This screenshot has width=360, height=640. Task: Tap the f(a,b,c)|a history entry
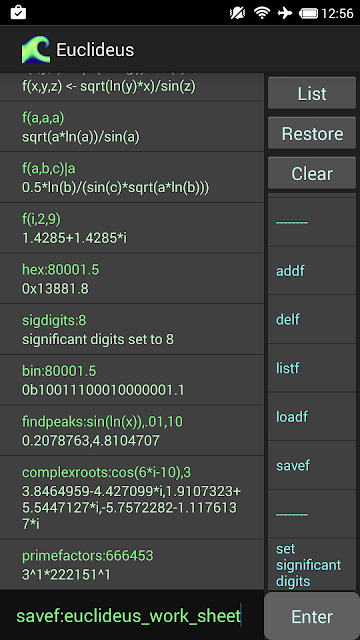pos(131,178)
